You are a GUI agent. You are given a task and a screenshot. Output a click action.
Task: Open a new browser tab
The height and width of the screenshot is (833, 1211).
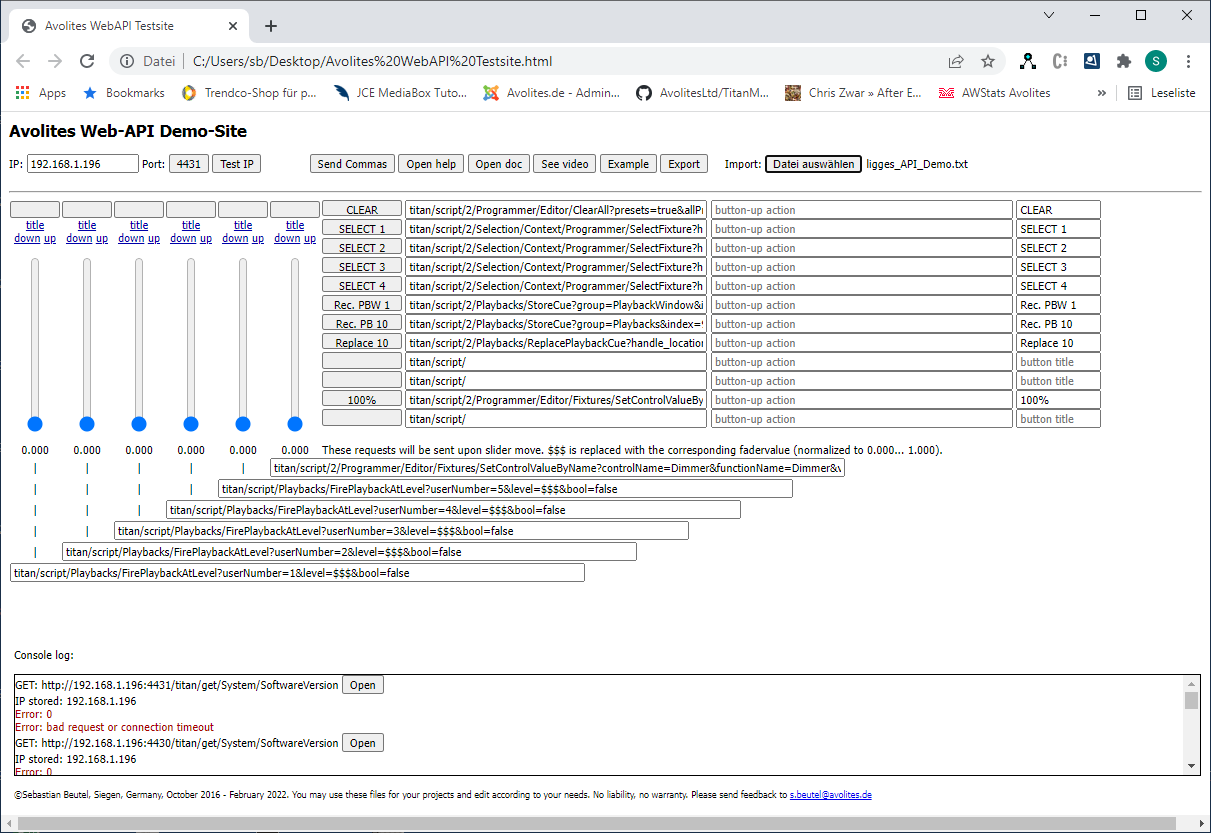(x=270, y=26)
